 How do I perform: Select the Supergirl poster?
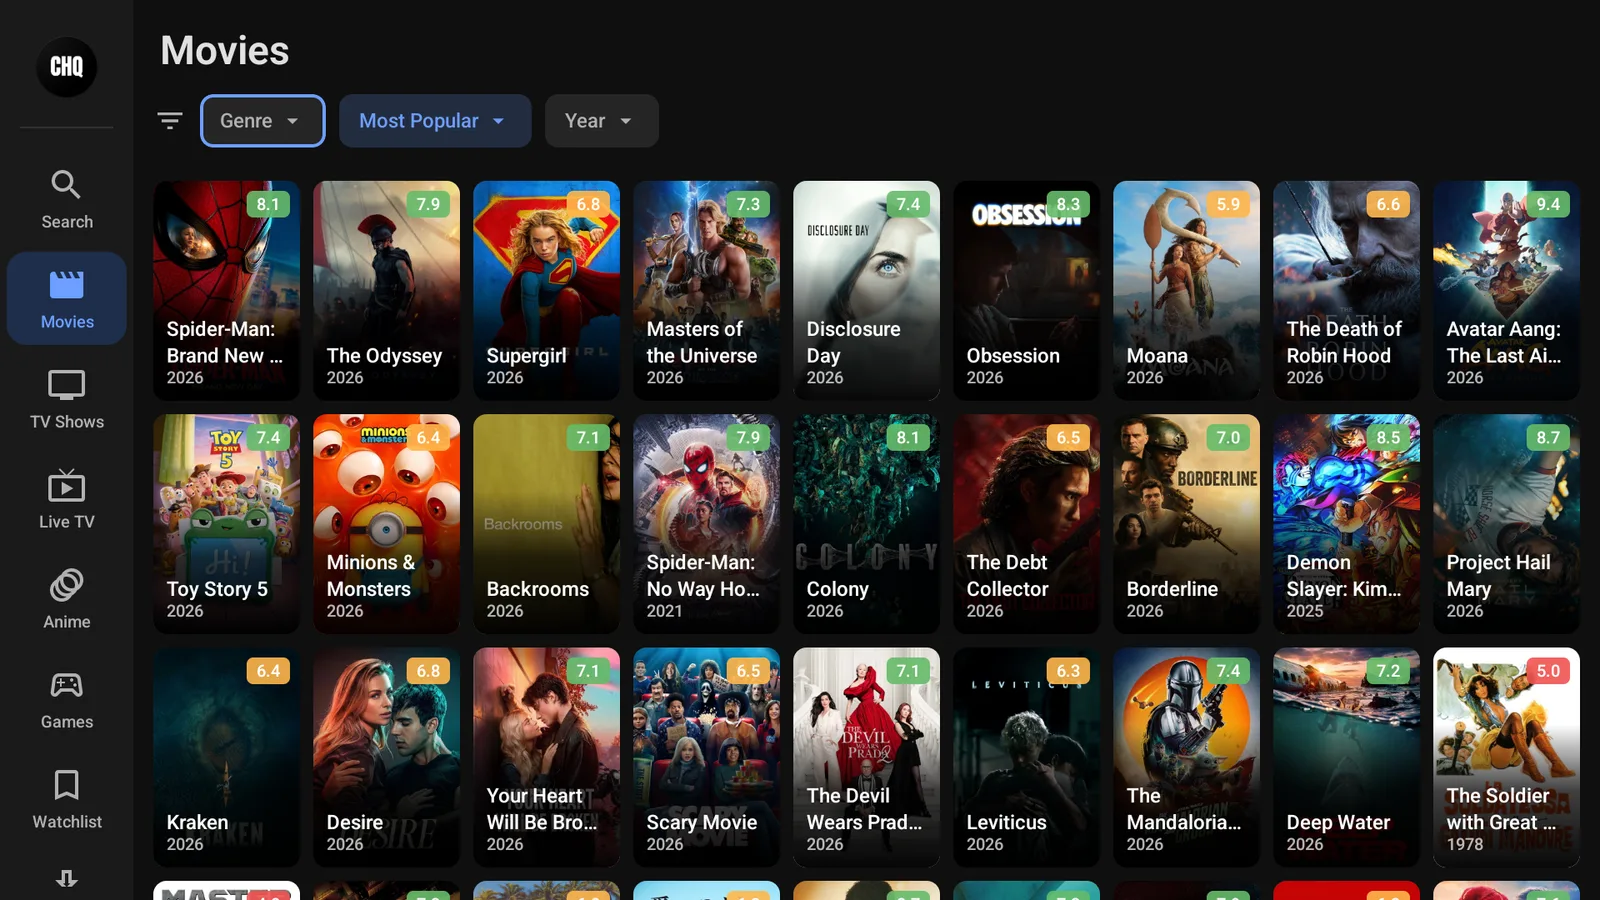tap(547, 290)
